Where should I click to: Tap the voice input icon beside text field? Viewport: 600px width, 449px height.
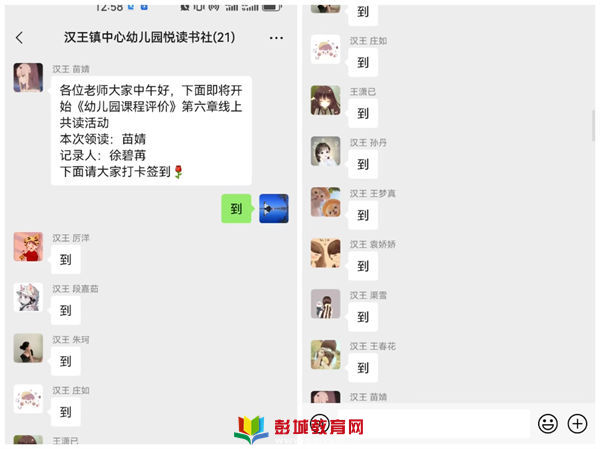tap(320, 423)
